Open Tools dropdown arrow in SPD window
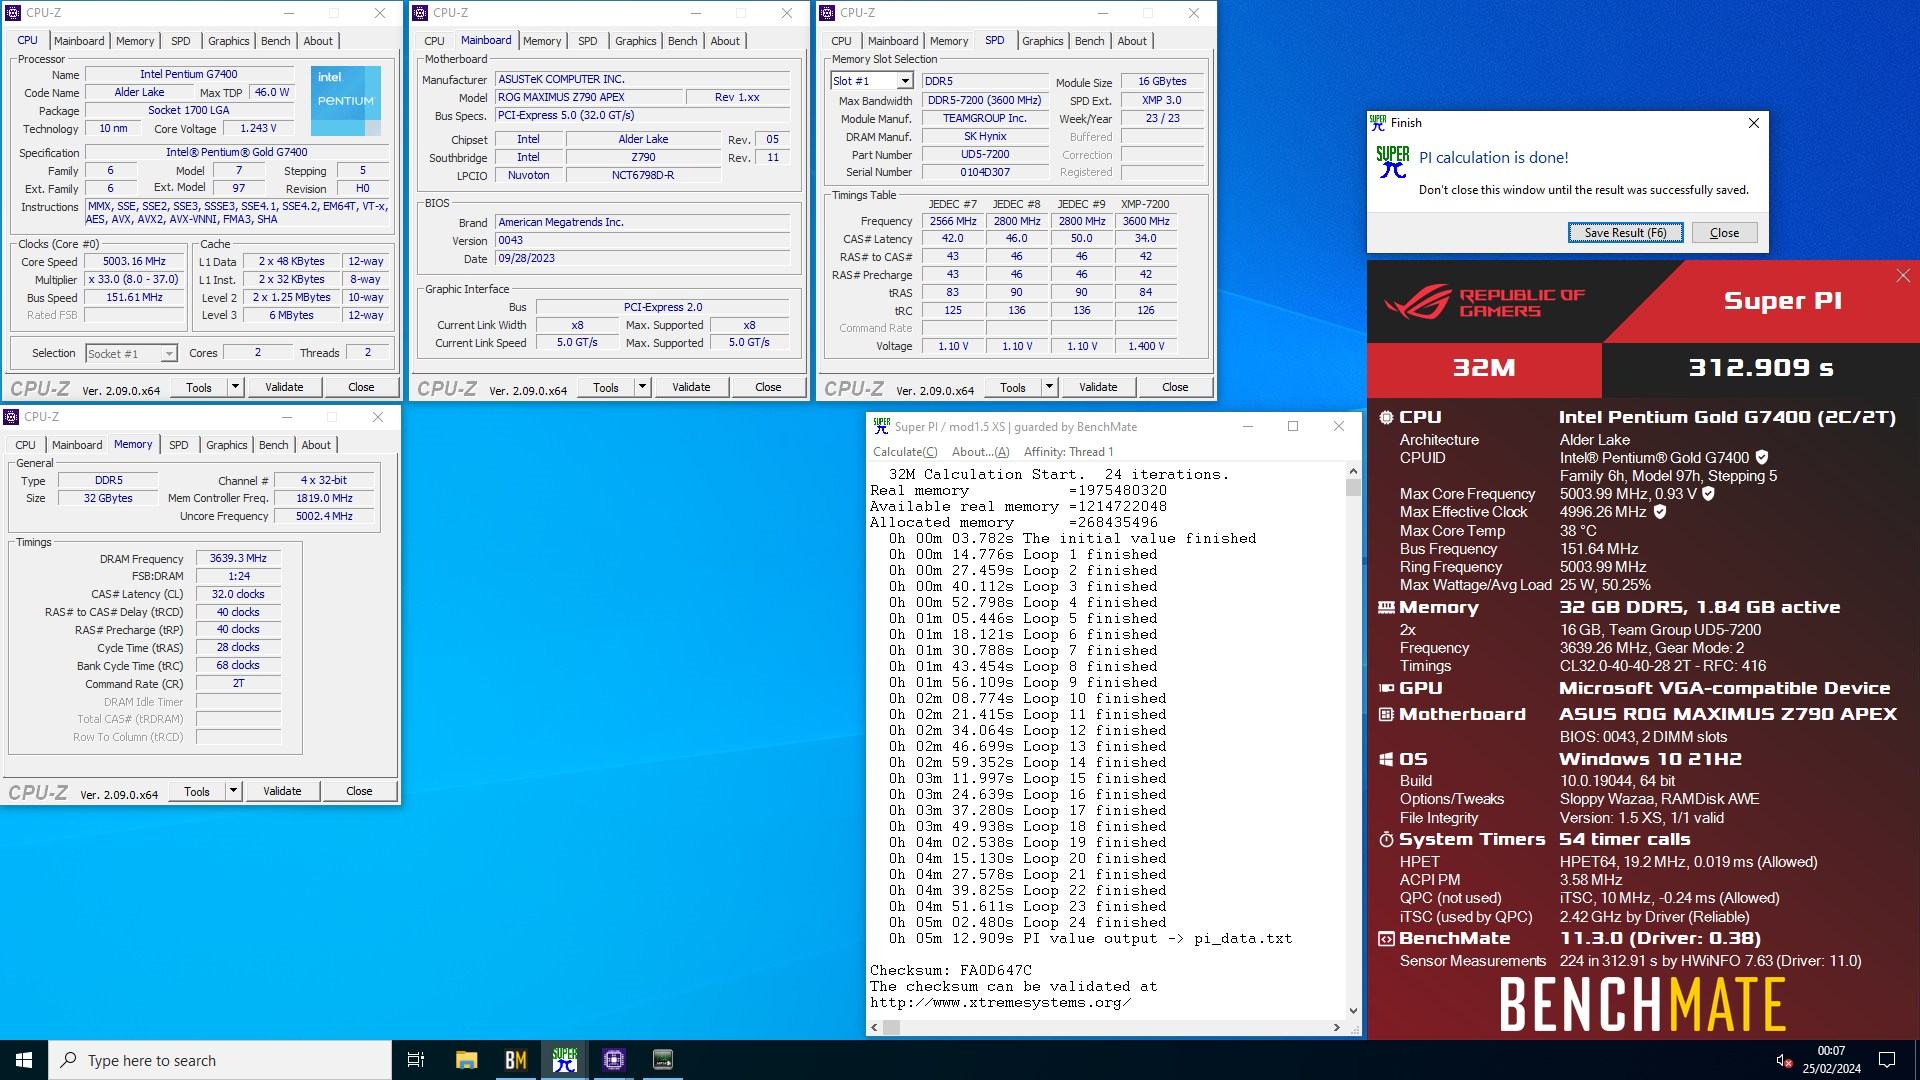Viewport: 1920px width, 1080px height. (1049, 387)
